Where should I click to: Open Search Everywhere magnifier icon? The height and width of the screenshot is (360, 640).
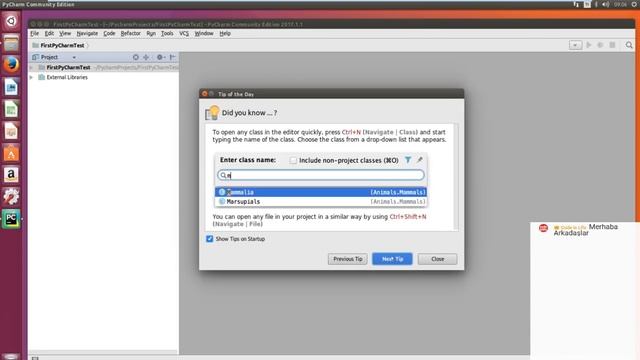[x=629, y=45]
